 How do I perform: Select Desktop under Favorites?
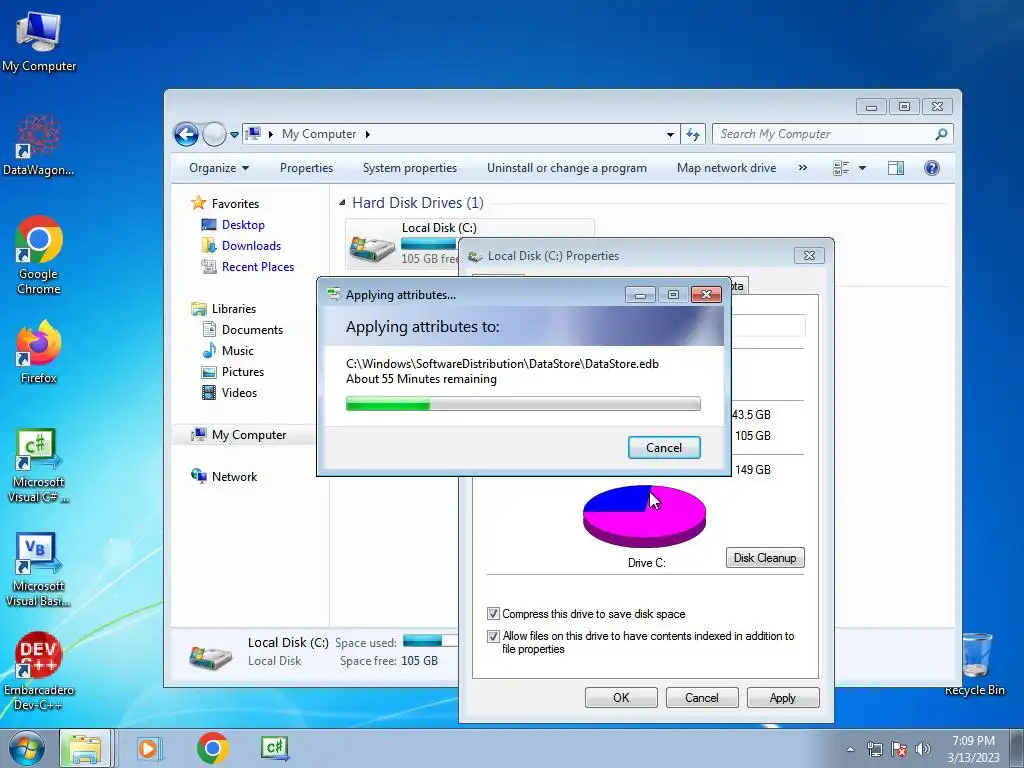coord(243,225)
